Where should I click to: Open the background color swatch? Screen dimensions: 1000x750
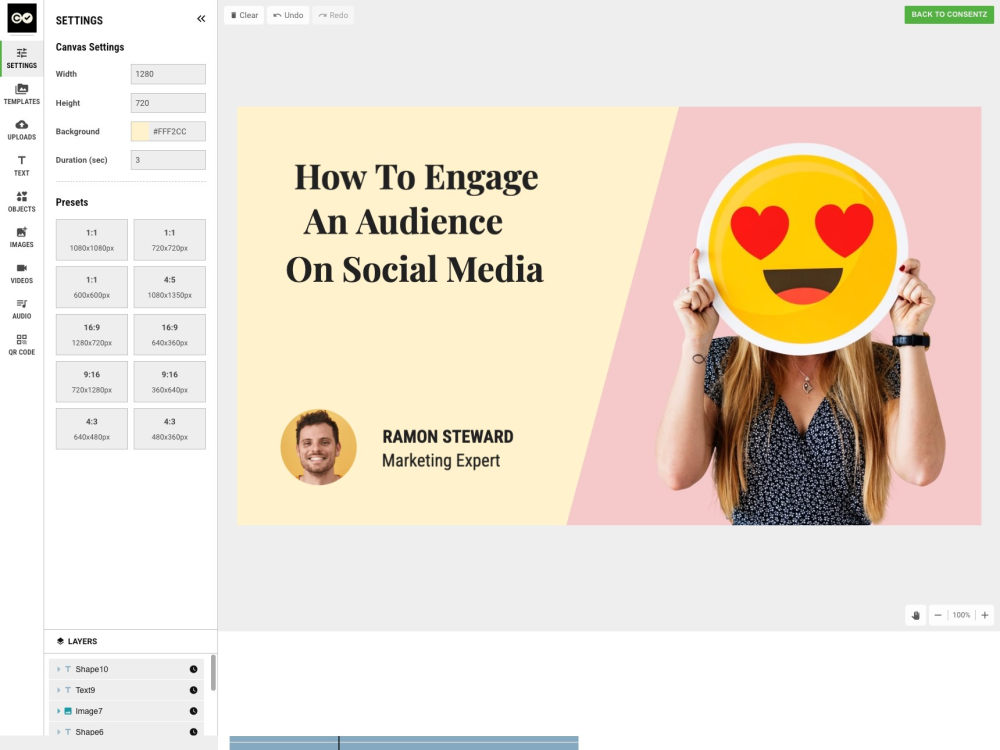point(140,131)
